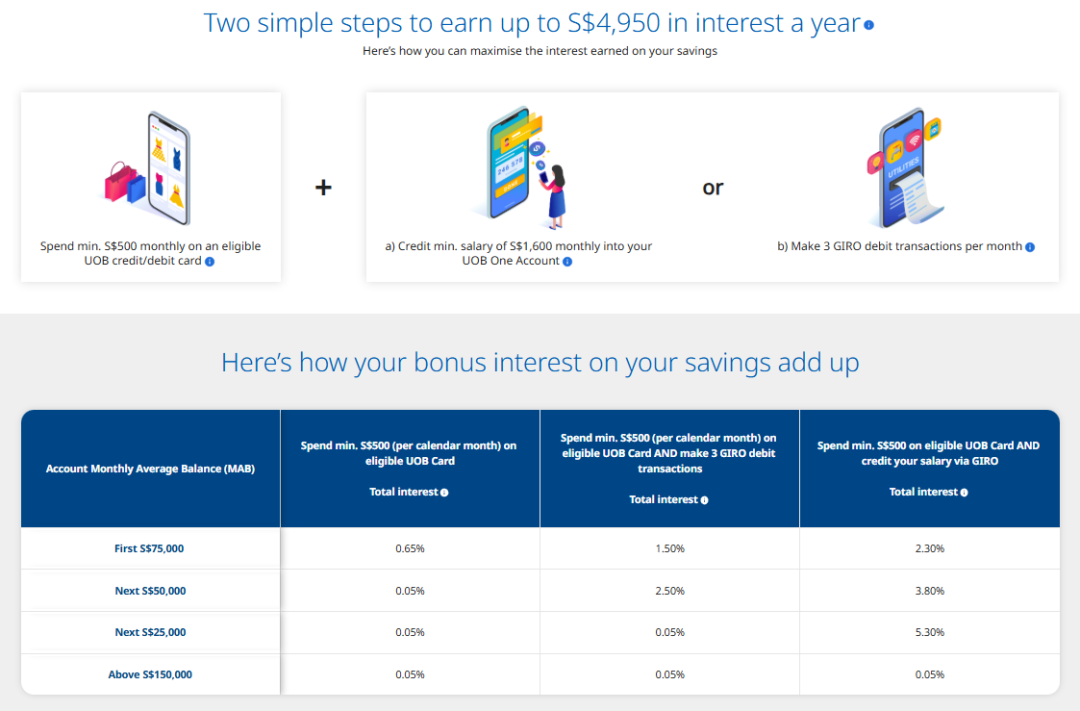Click 'Next S$25,000' row label
Screen dimensions: 1080x711
click(x=150, y=632)
